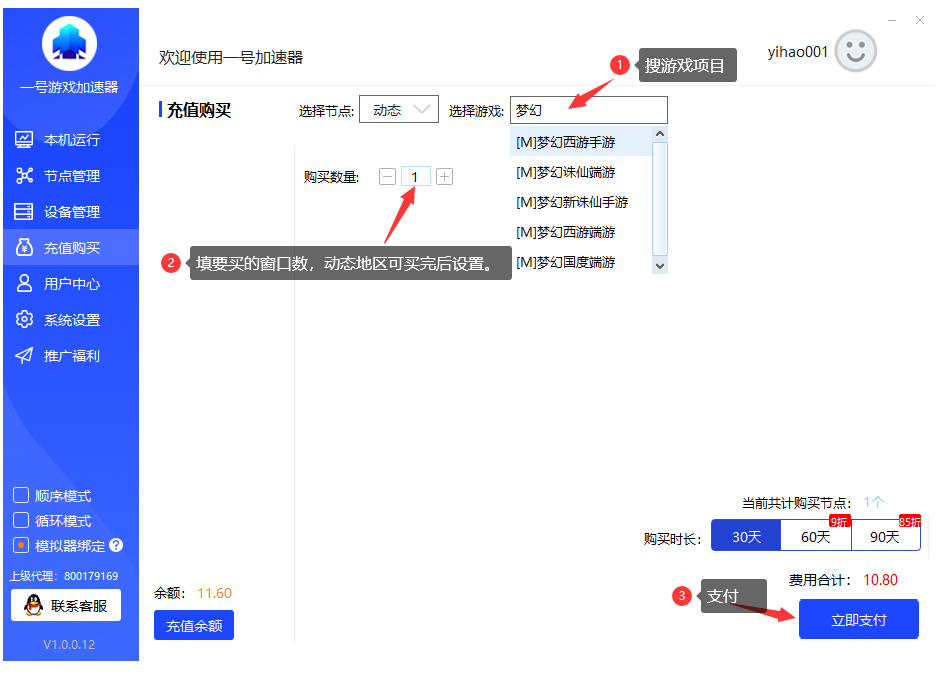The width and height of the screenshot is (938, 680).
Task: Click the smiley user avatar
Action: [856, 51]
